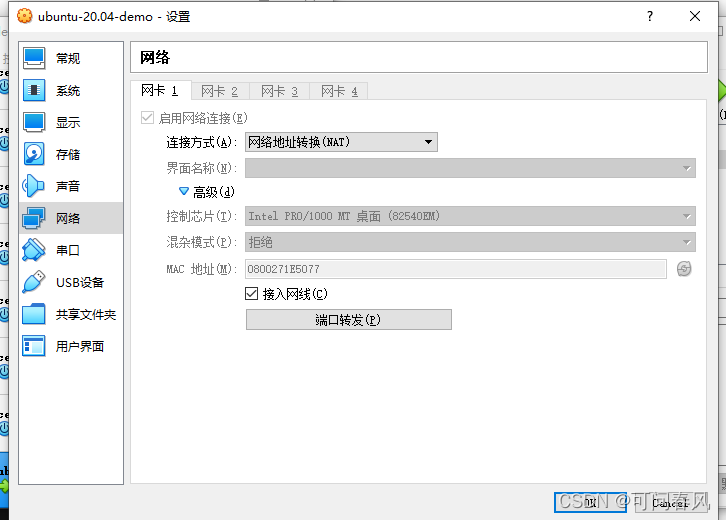Click the help question mark button
This screenshot has height=520, width=726.
click(650, 16)
